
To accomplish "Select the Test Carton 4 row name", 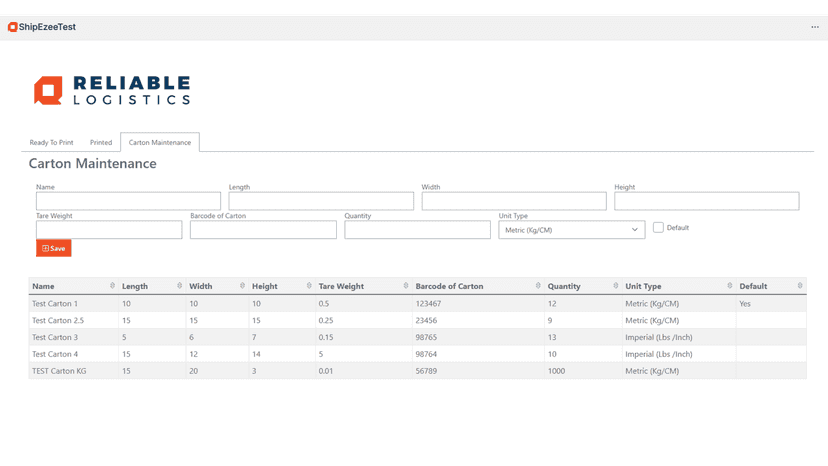I will (55, 355).
